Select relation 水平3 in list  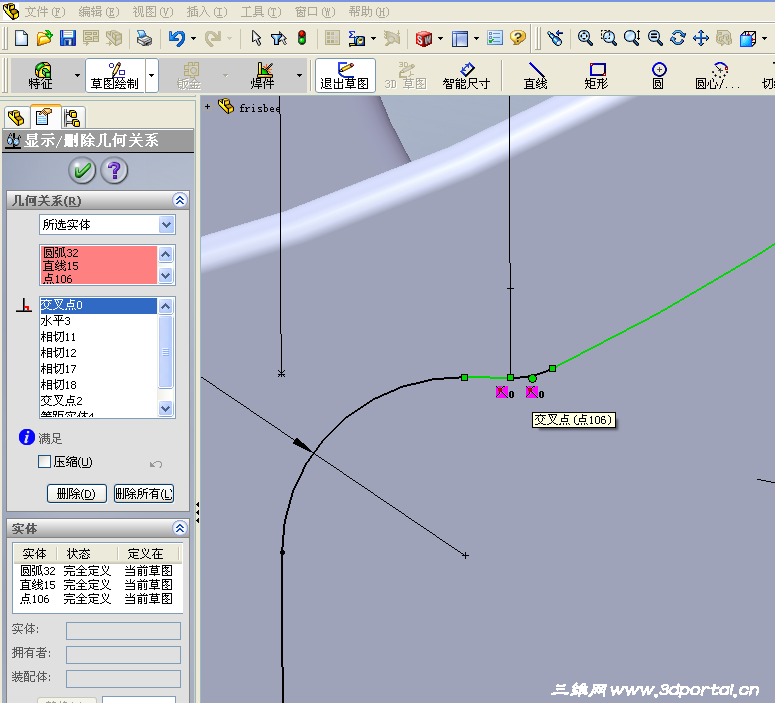click(x=99, y=321)
